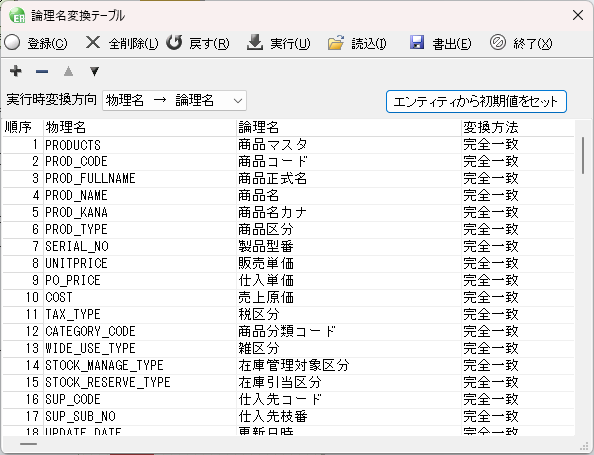Image resolution: width=594 pixels, height=455 pixels.
Task: Select the TAX_TYPE cell
Action: [x=139, y=315]
